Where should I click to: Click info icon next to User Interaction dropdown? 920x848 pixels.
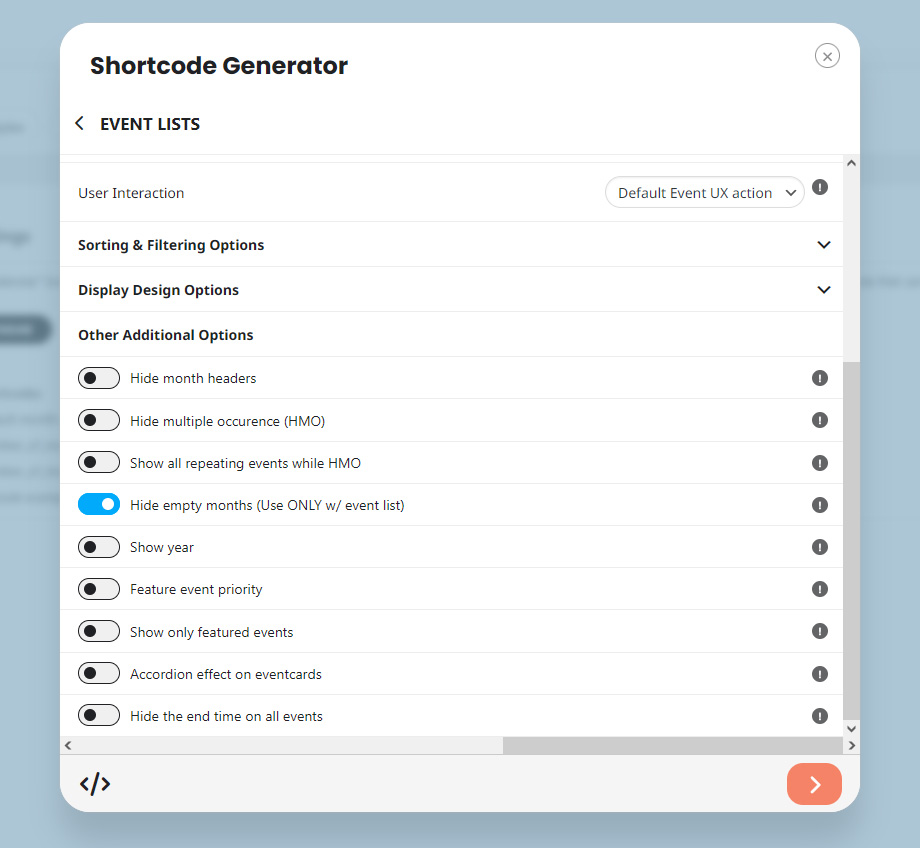tap(820, 187)
